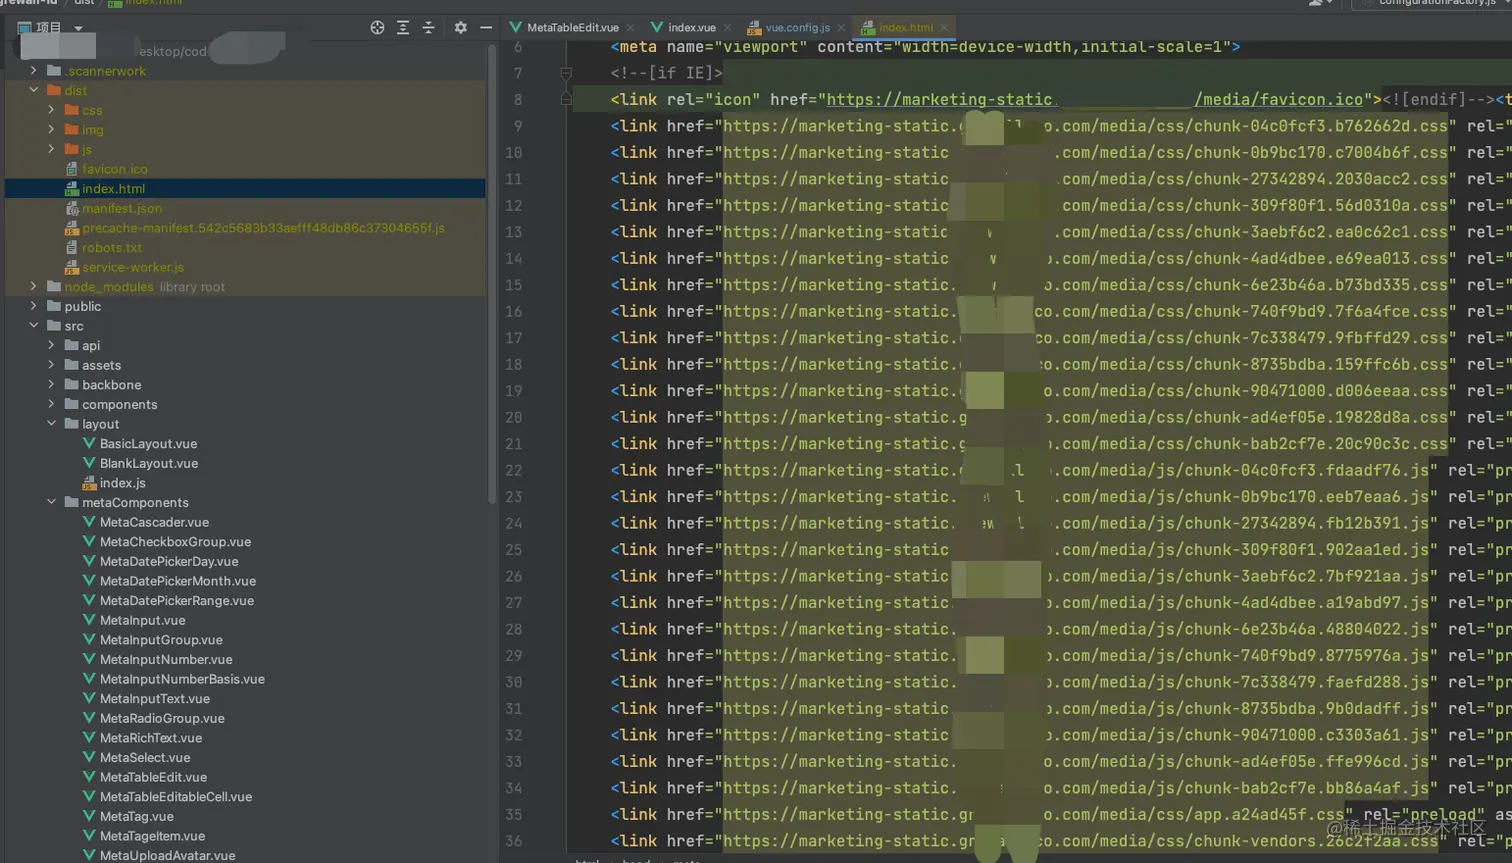
Task: Expand the node_modules library root
Action: tap(34, 286)
